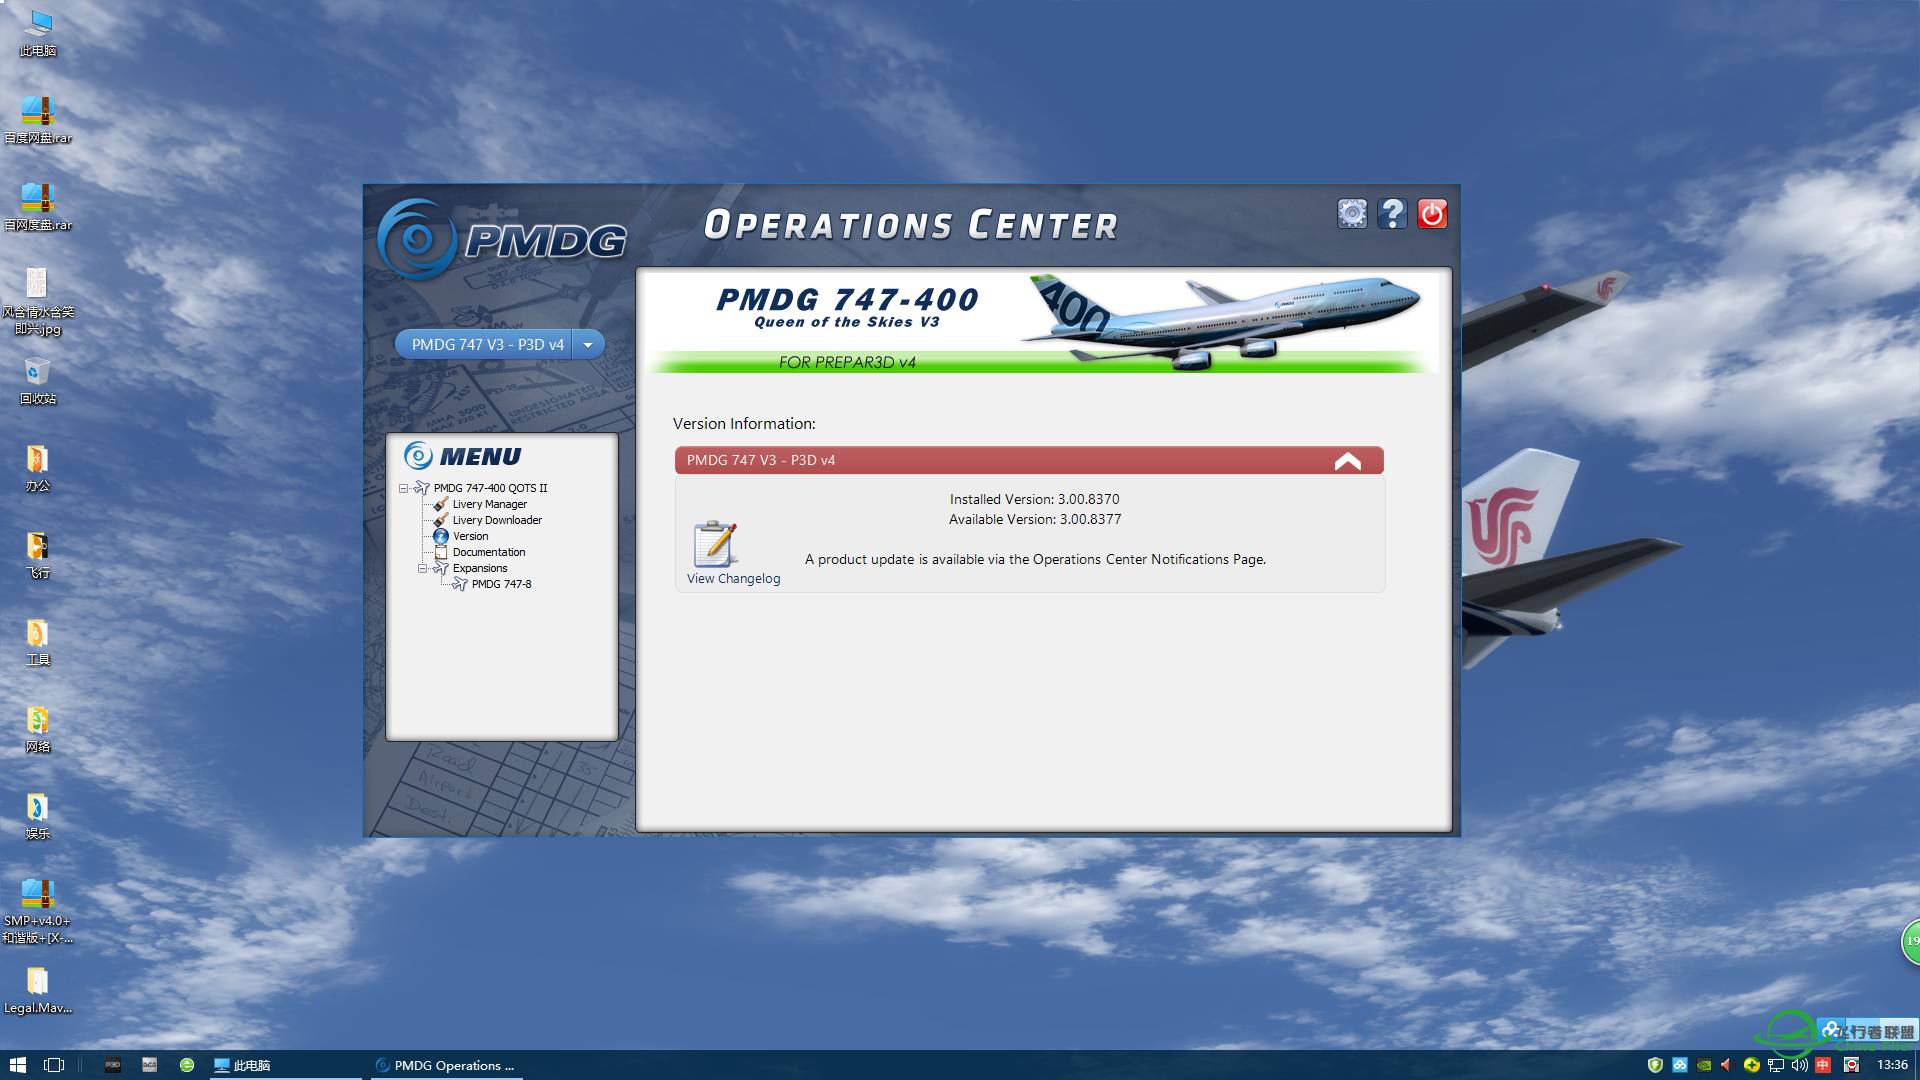Open PMDG 747-8 expansion item

click(x=501, y=584)
